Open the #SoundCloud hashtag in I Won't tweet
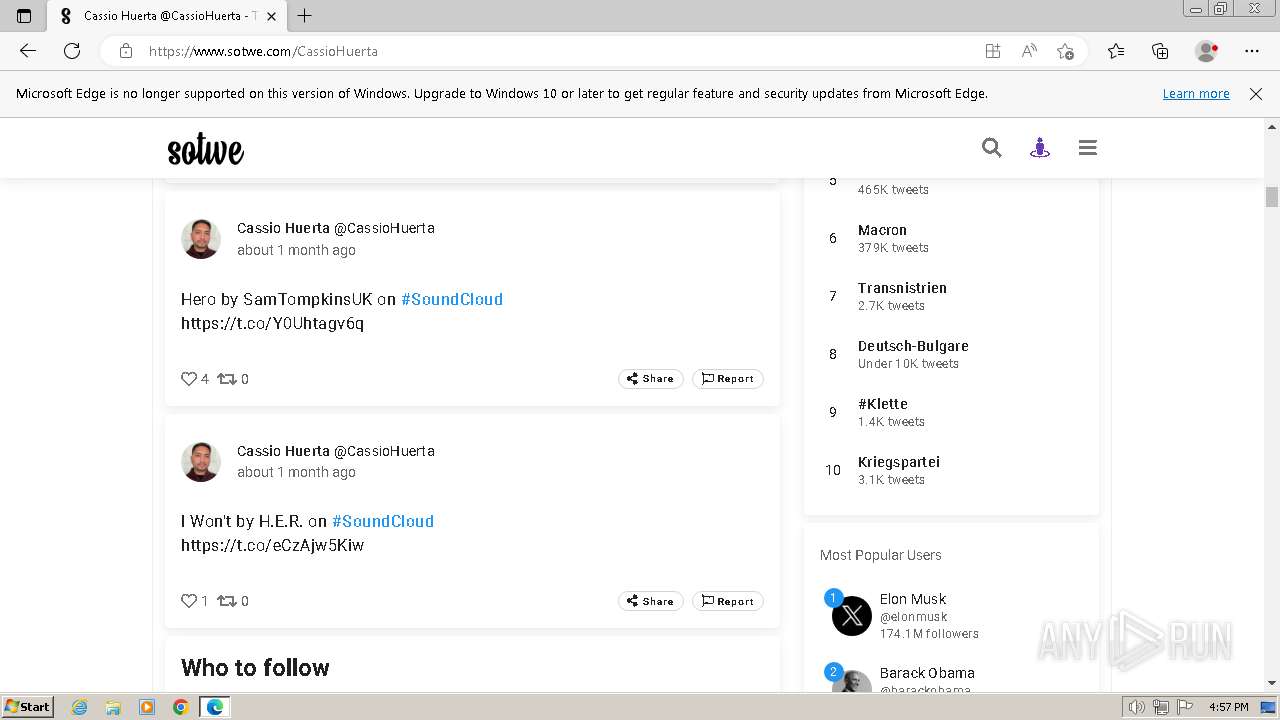Image resolution: width=1280 pixels, height=720 pixels. (x=383, y=521)
